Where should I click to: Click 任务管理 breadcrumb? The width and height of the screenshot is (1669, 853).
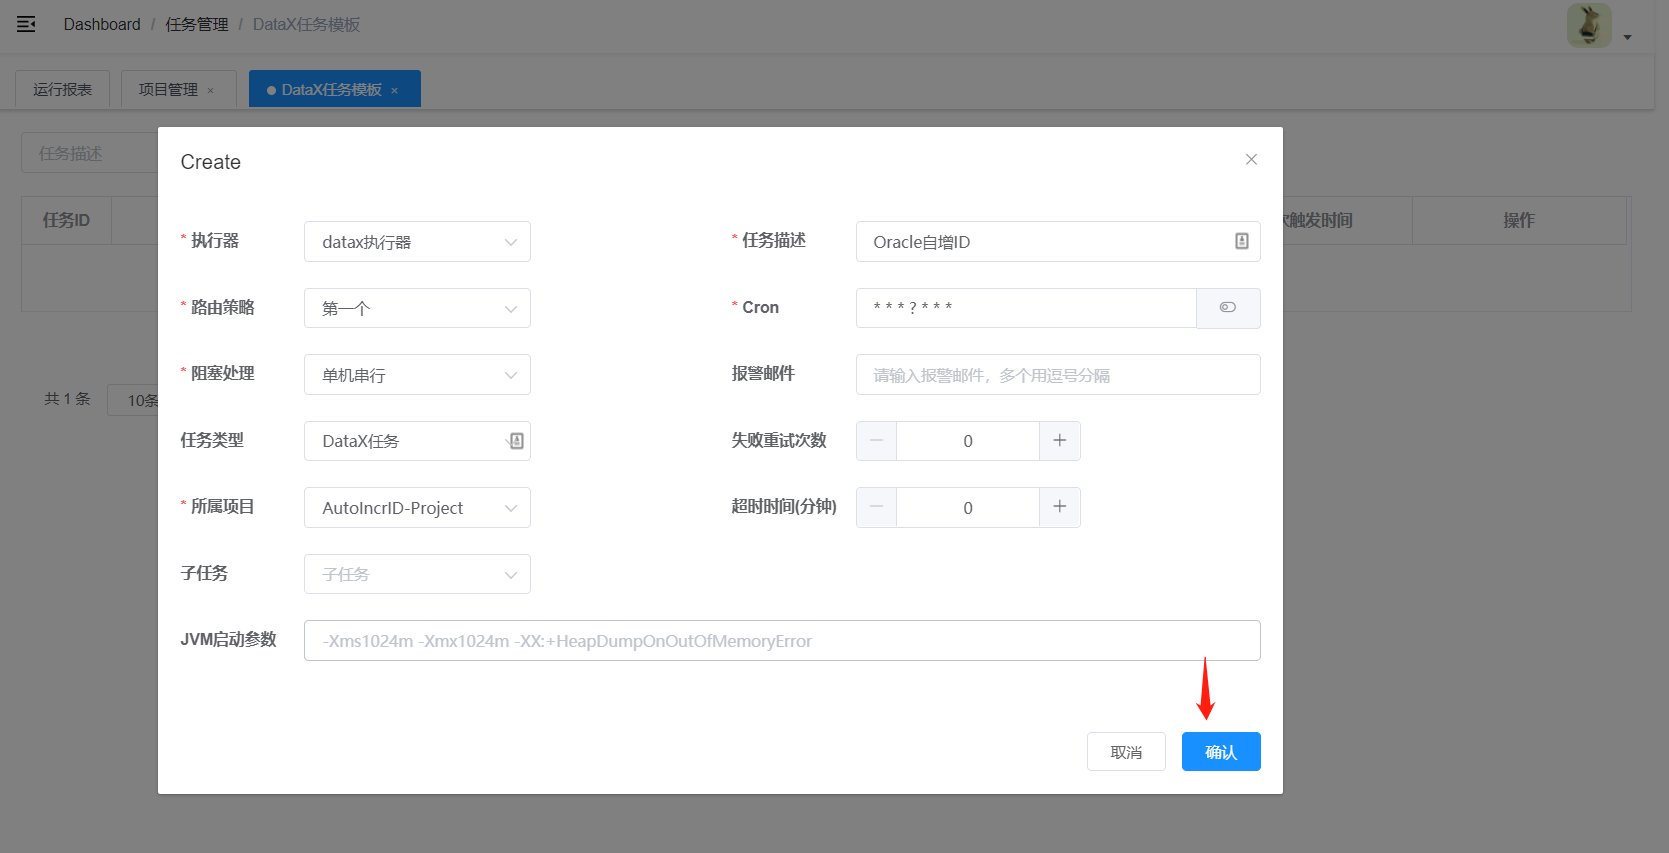point(197,24)
